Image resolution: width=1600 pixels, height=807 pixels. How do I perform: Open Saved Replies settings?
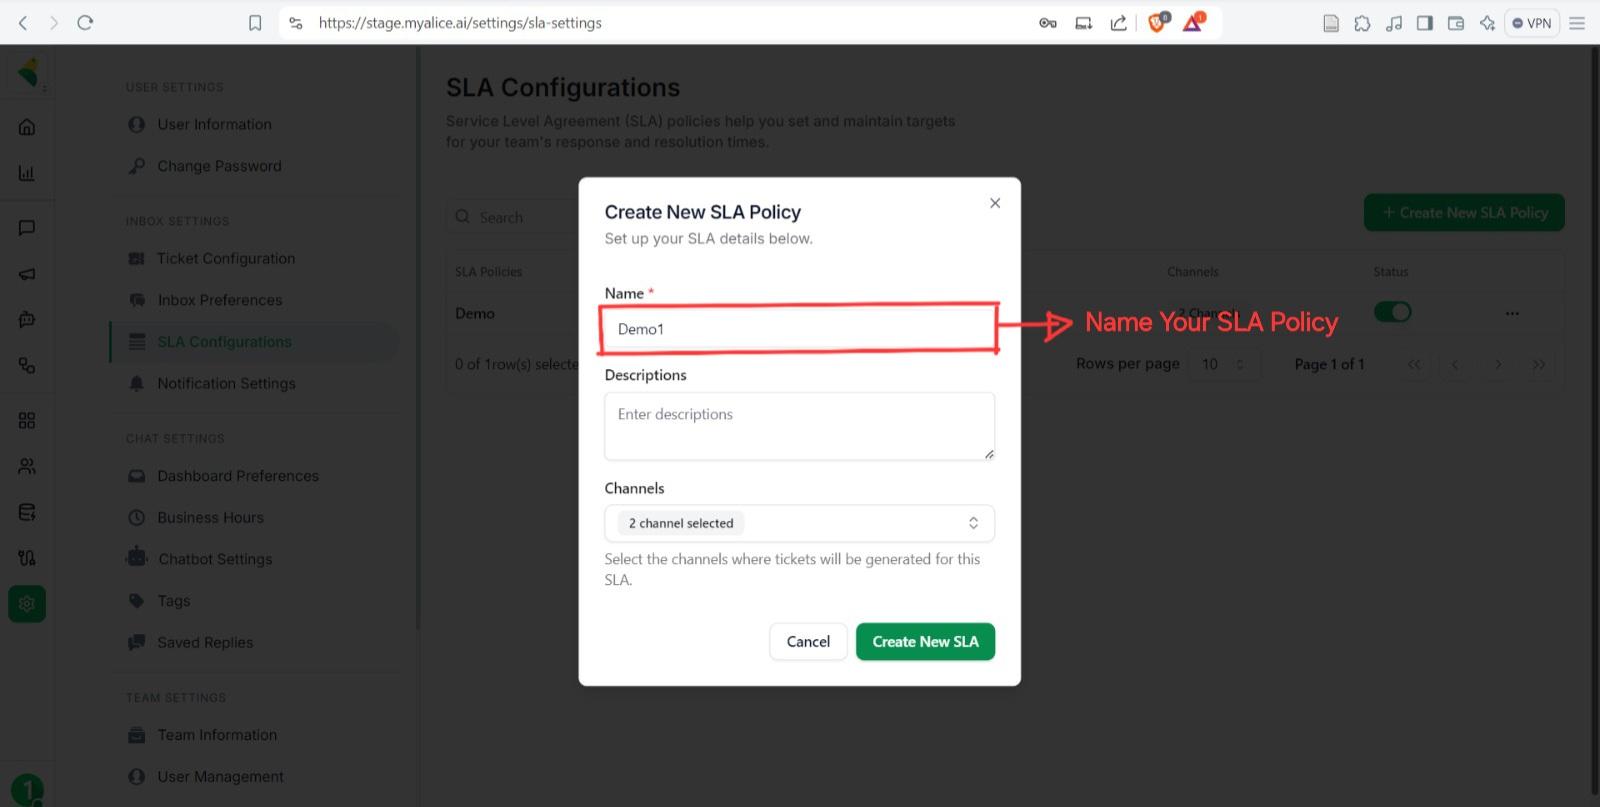(x=205, y=643)
